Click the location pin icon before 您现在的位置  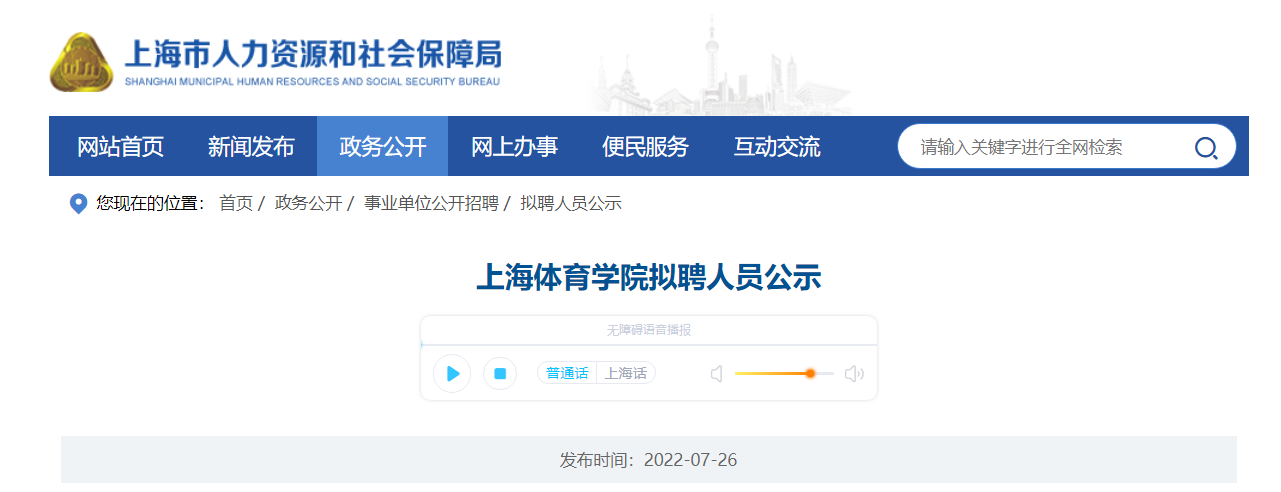[78, 204]
